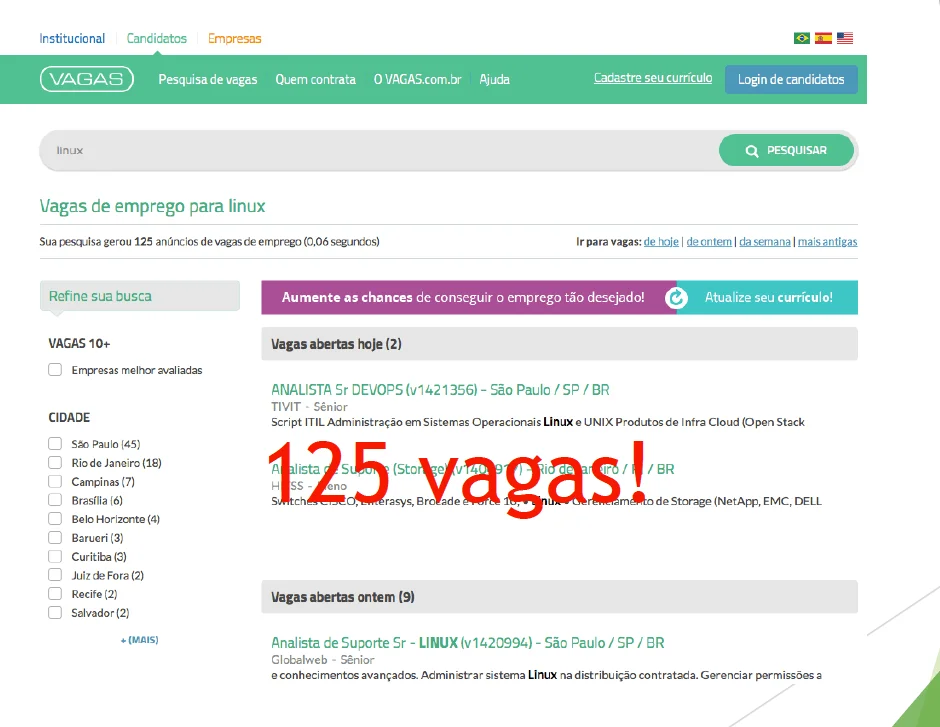Click the VAGAS logo
The image size is (940, 727).
coord(87,79)
